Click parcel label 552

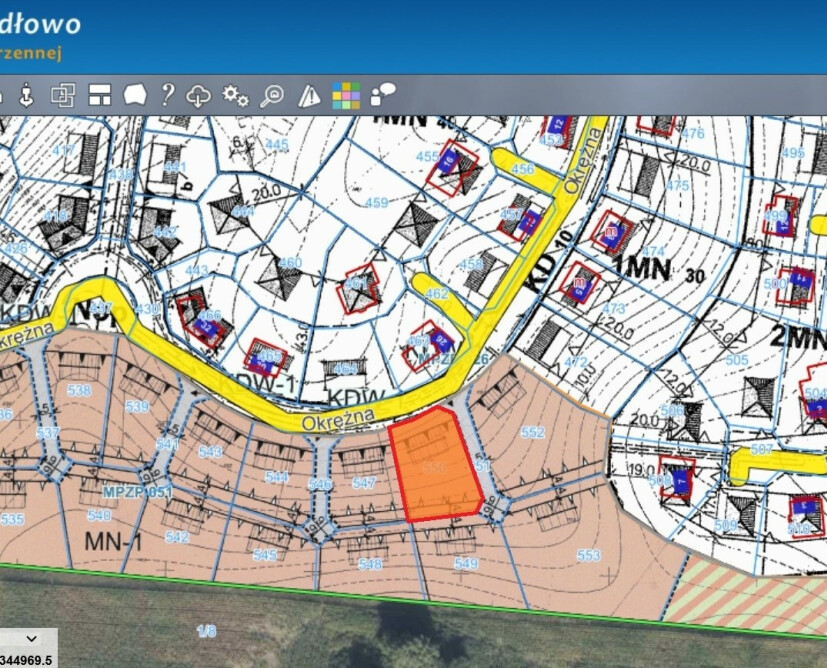coord(533,432)
